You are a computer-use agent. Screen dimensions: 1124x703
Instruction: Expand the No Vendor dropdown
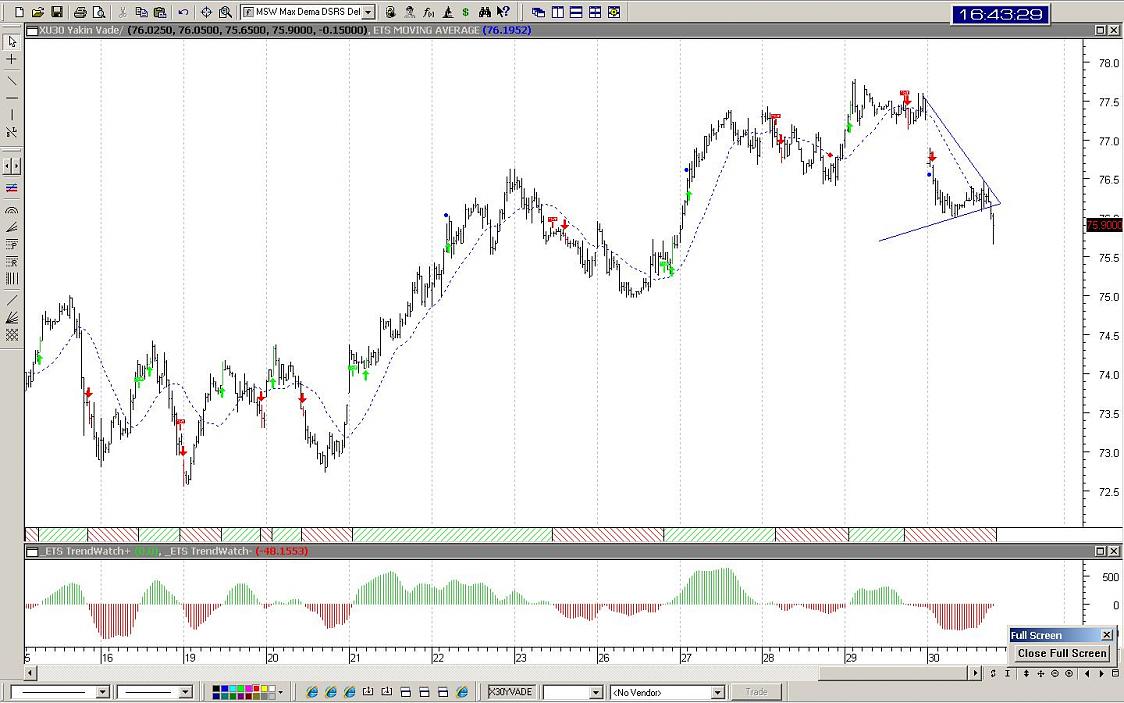[x=717, y=692]
